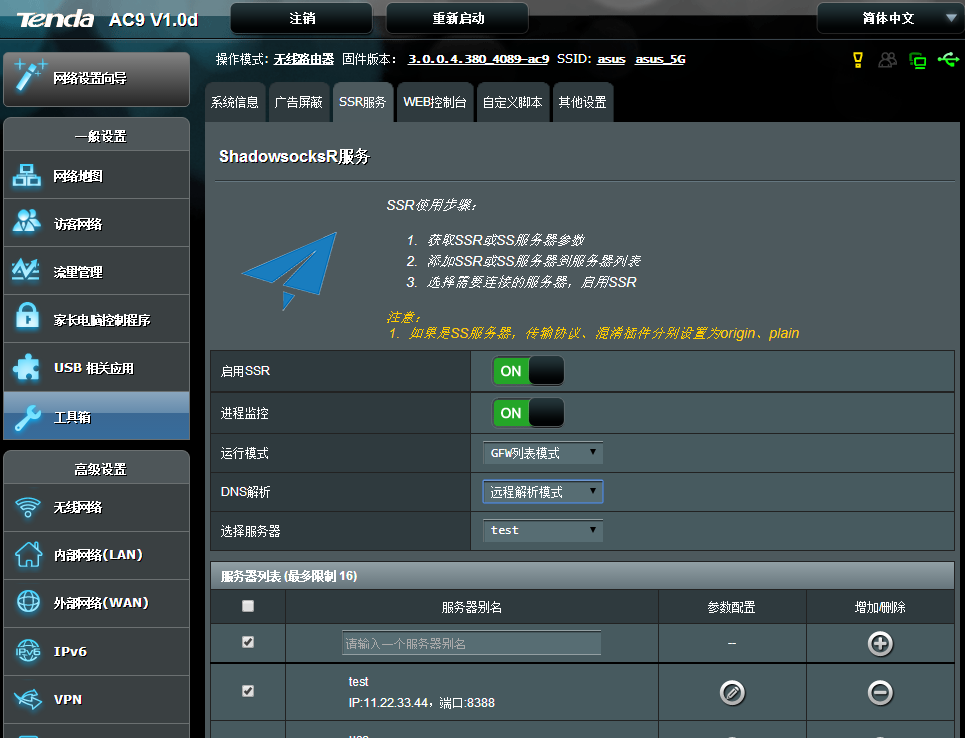Click the test server IP:11.22.33.44 entry
Viewport: 965px width, 738px height.
pos(422,692)
